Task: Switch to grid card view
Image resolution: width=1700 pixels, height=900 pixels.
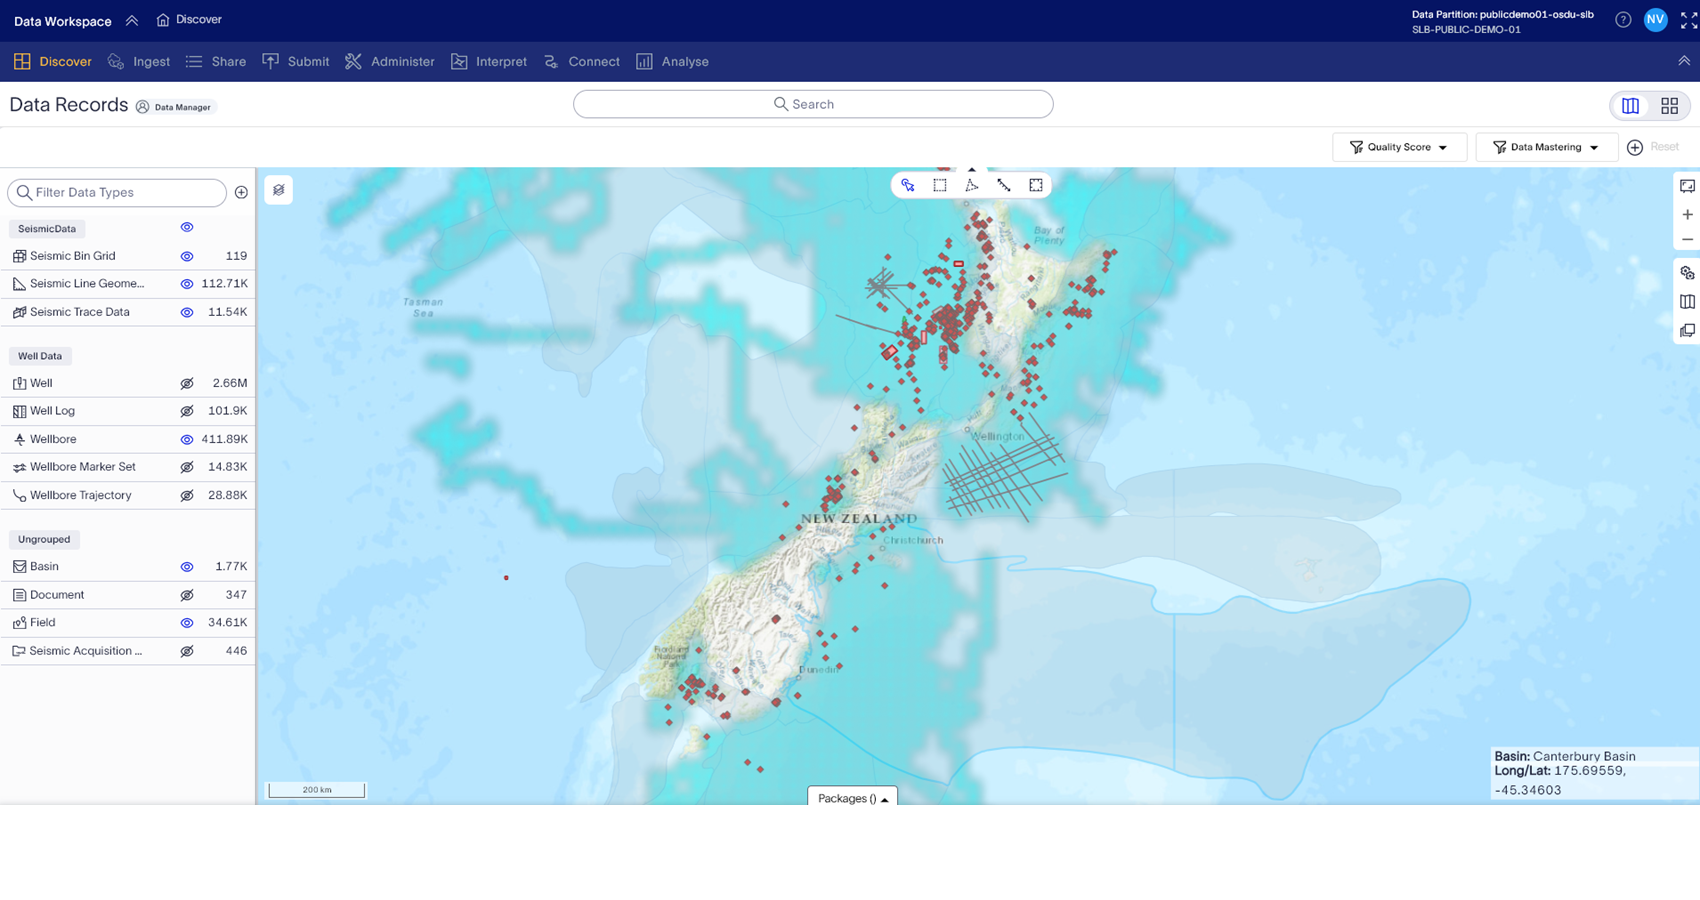Action: tap(1669, 106)
